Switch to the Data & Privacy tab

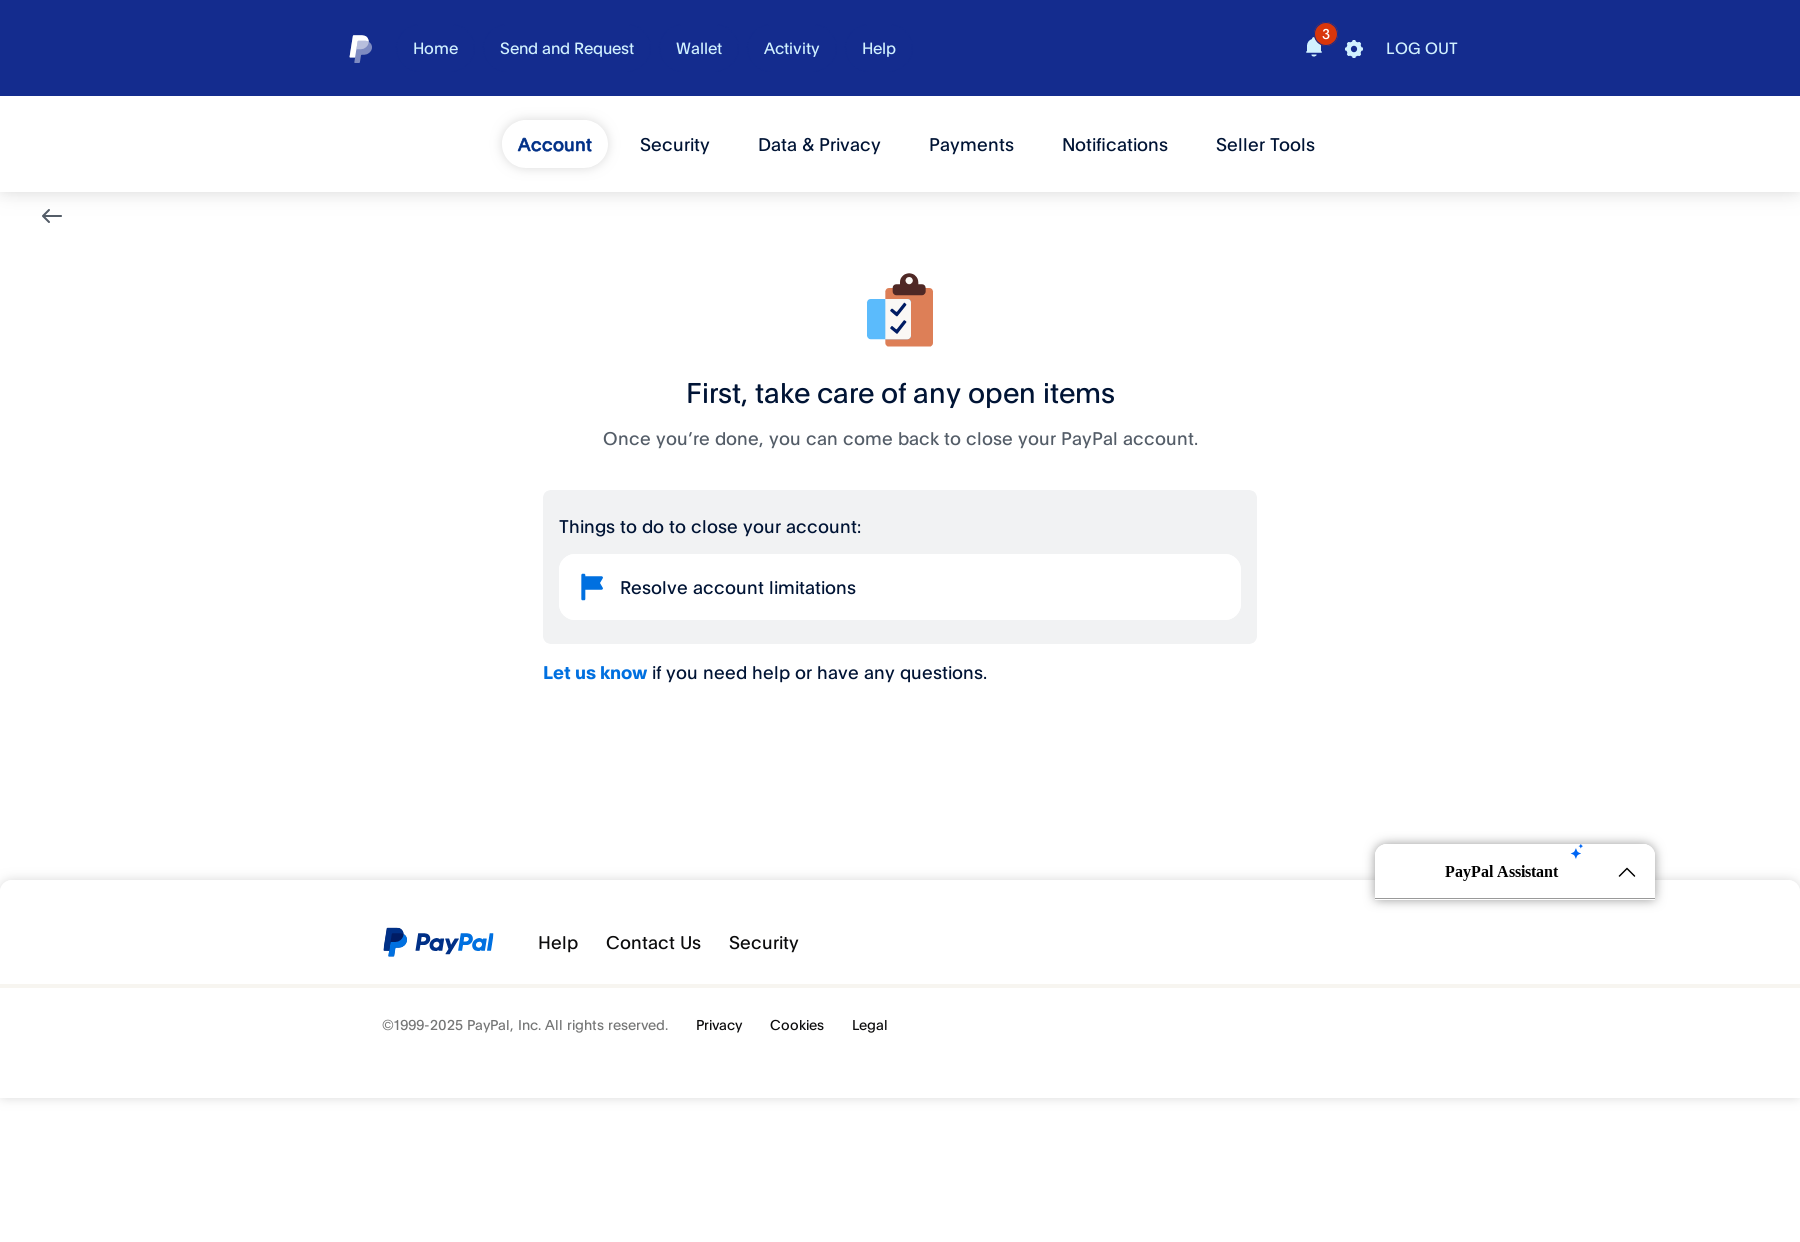[819, 144]
